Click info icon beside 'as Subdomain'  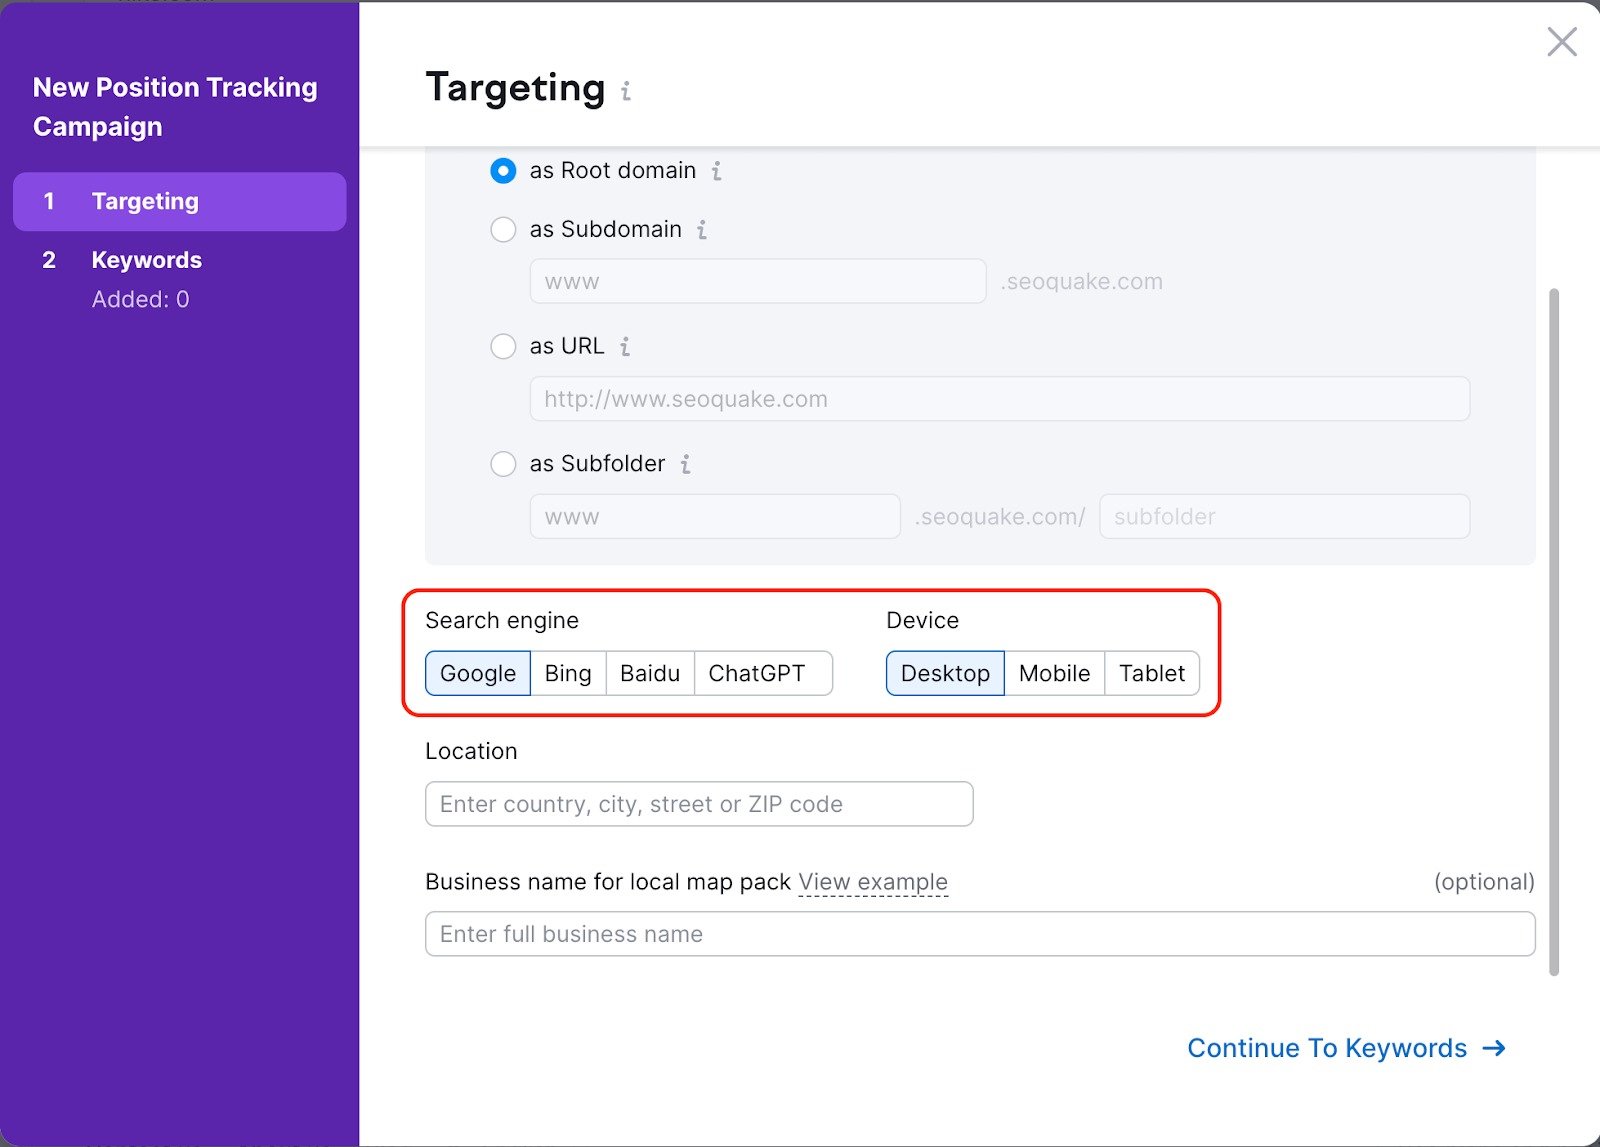pos(702,230)
